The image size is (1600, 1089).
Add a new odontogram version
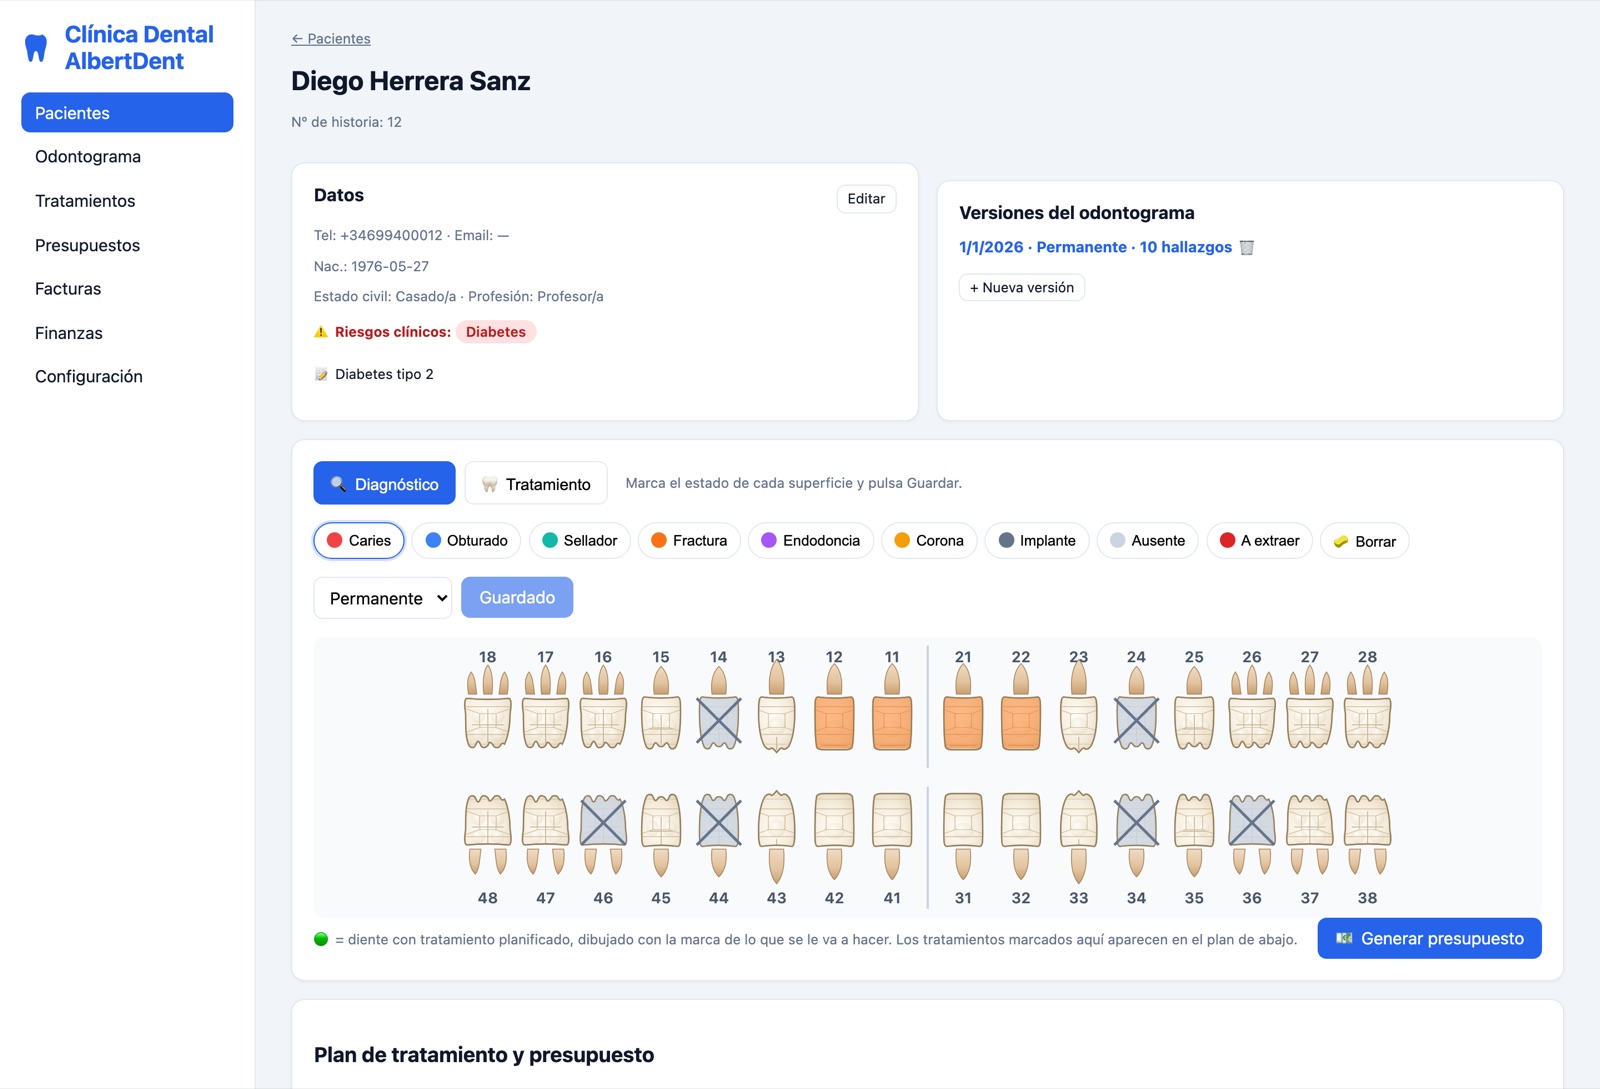pyautogui.click(x=1022, y=288)
